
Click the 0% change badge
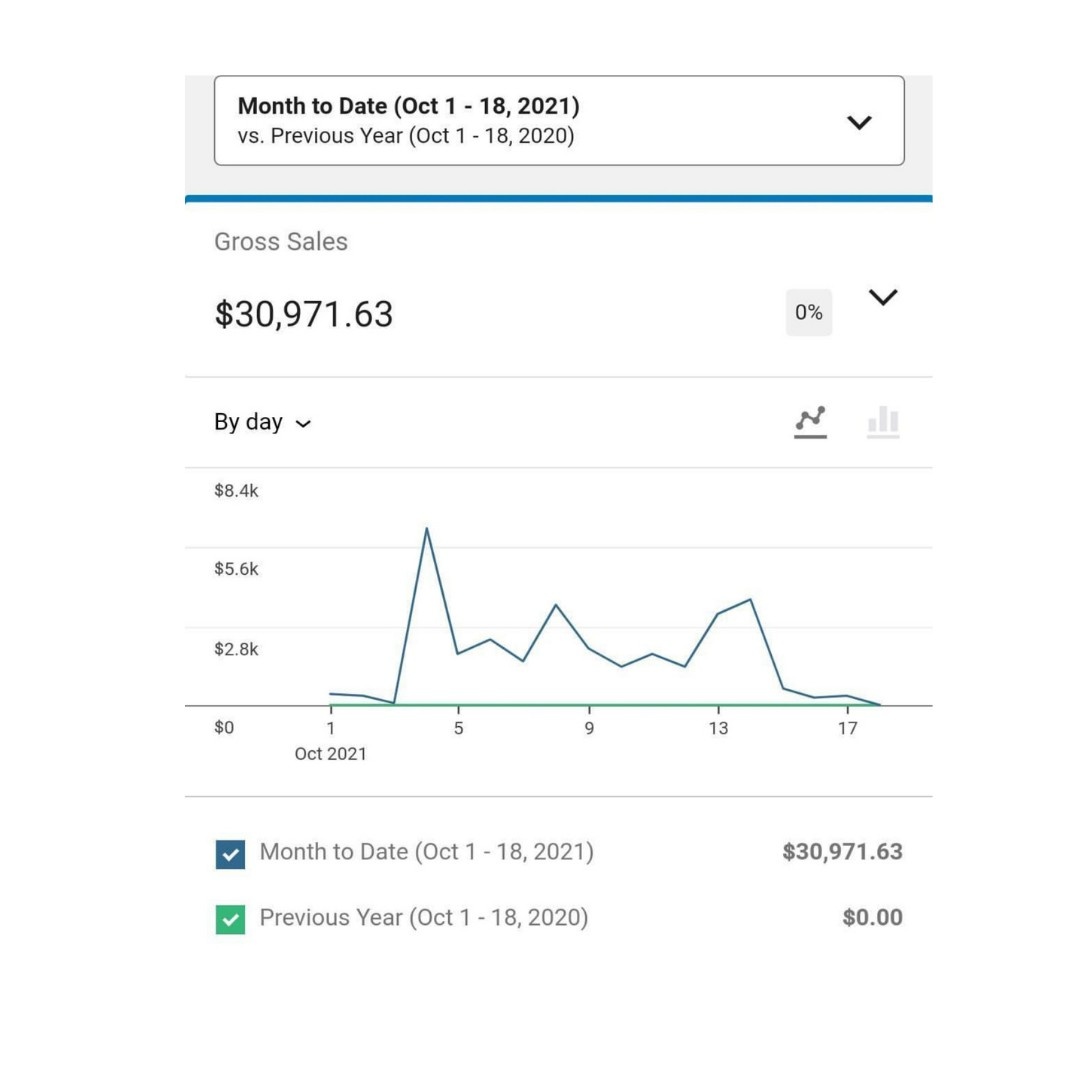(x=808, y=313)
